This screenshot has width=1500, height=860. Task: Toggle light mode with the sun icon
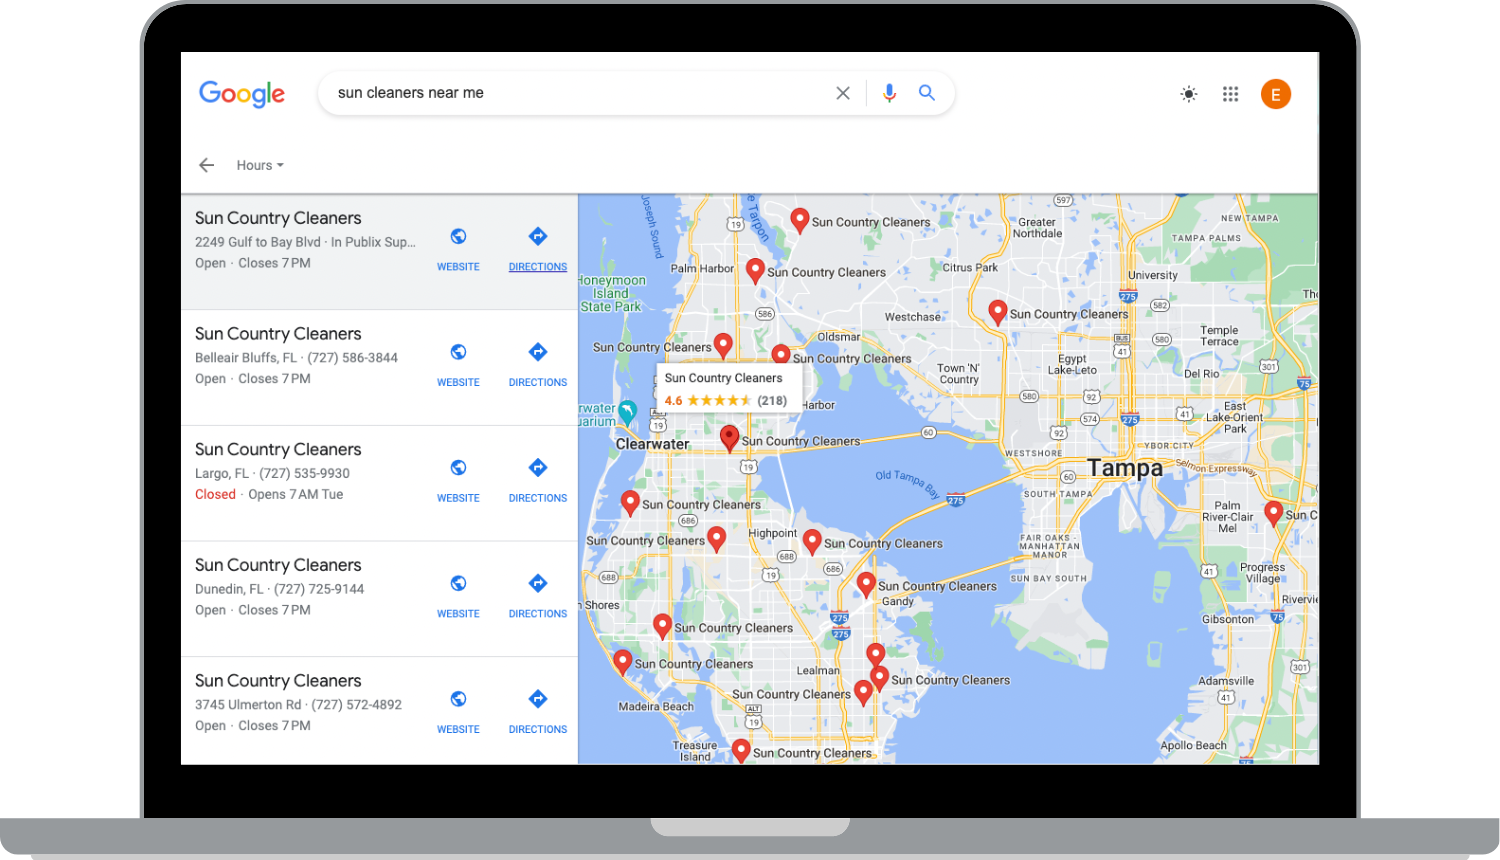tap(1188, 93)
